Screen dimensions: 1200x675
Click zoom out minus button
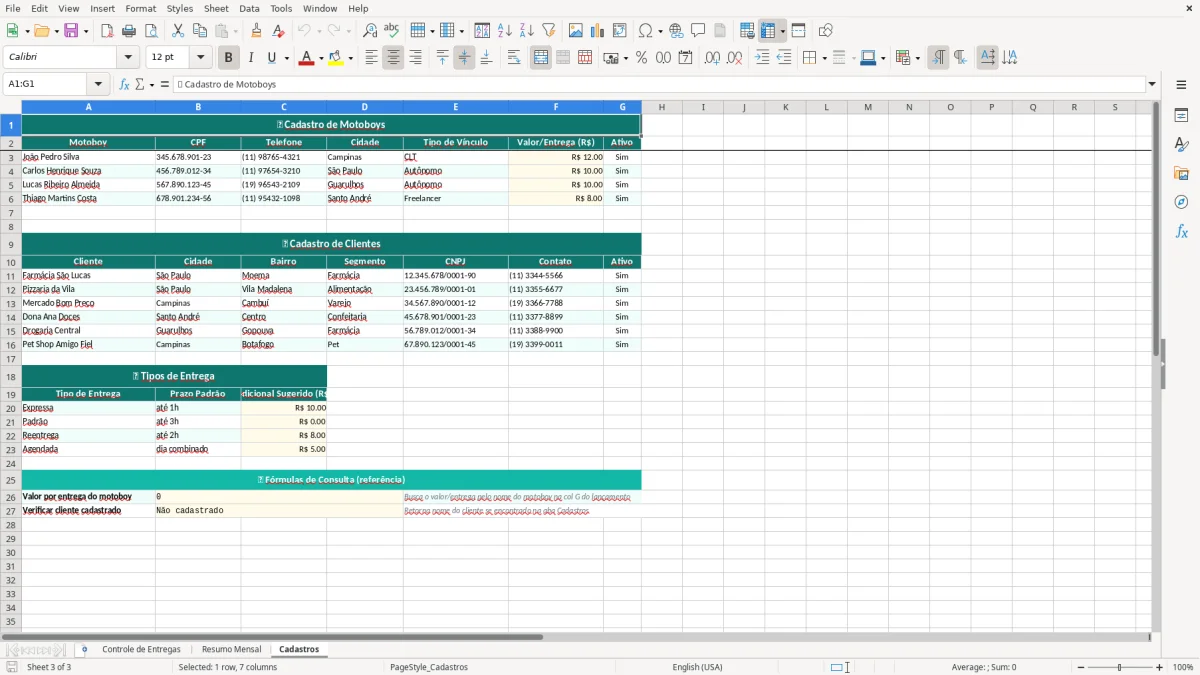coord(1079,667)
